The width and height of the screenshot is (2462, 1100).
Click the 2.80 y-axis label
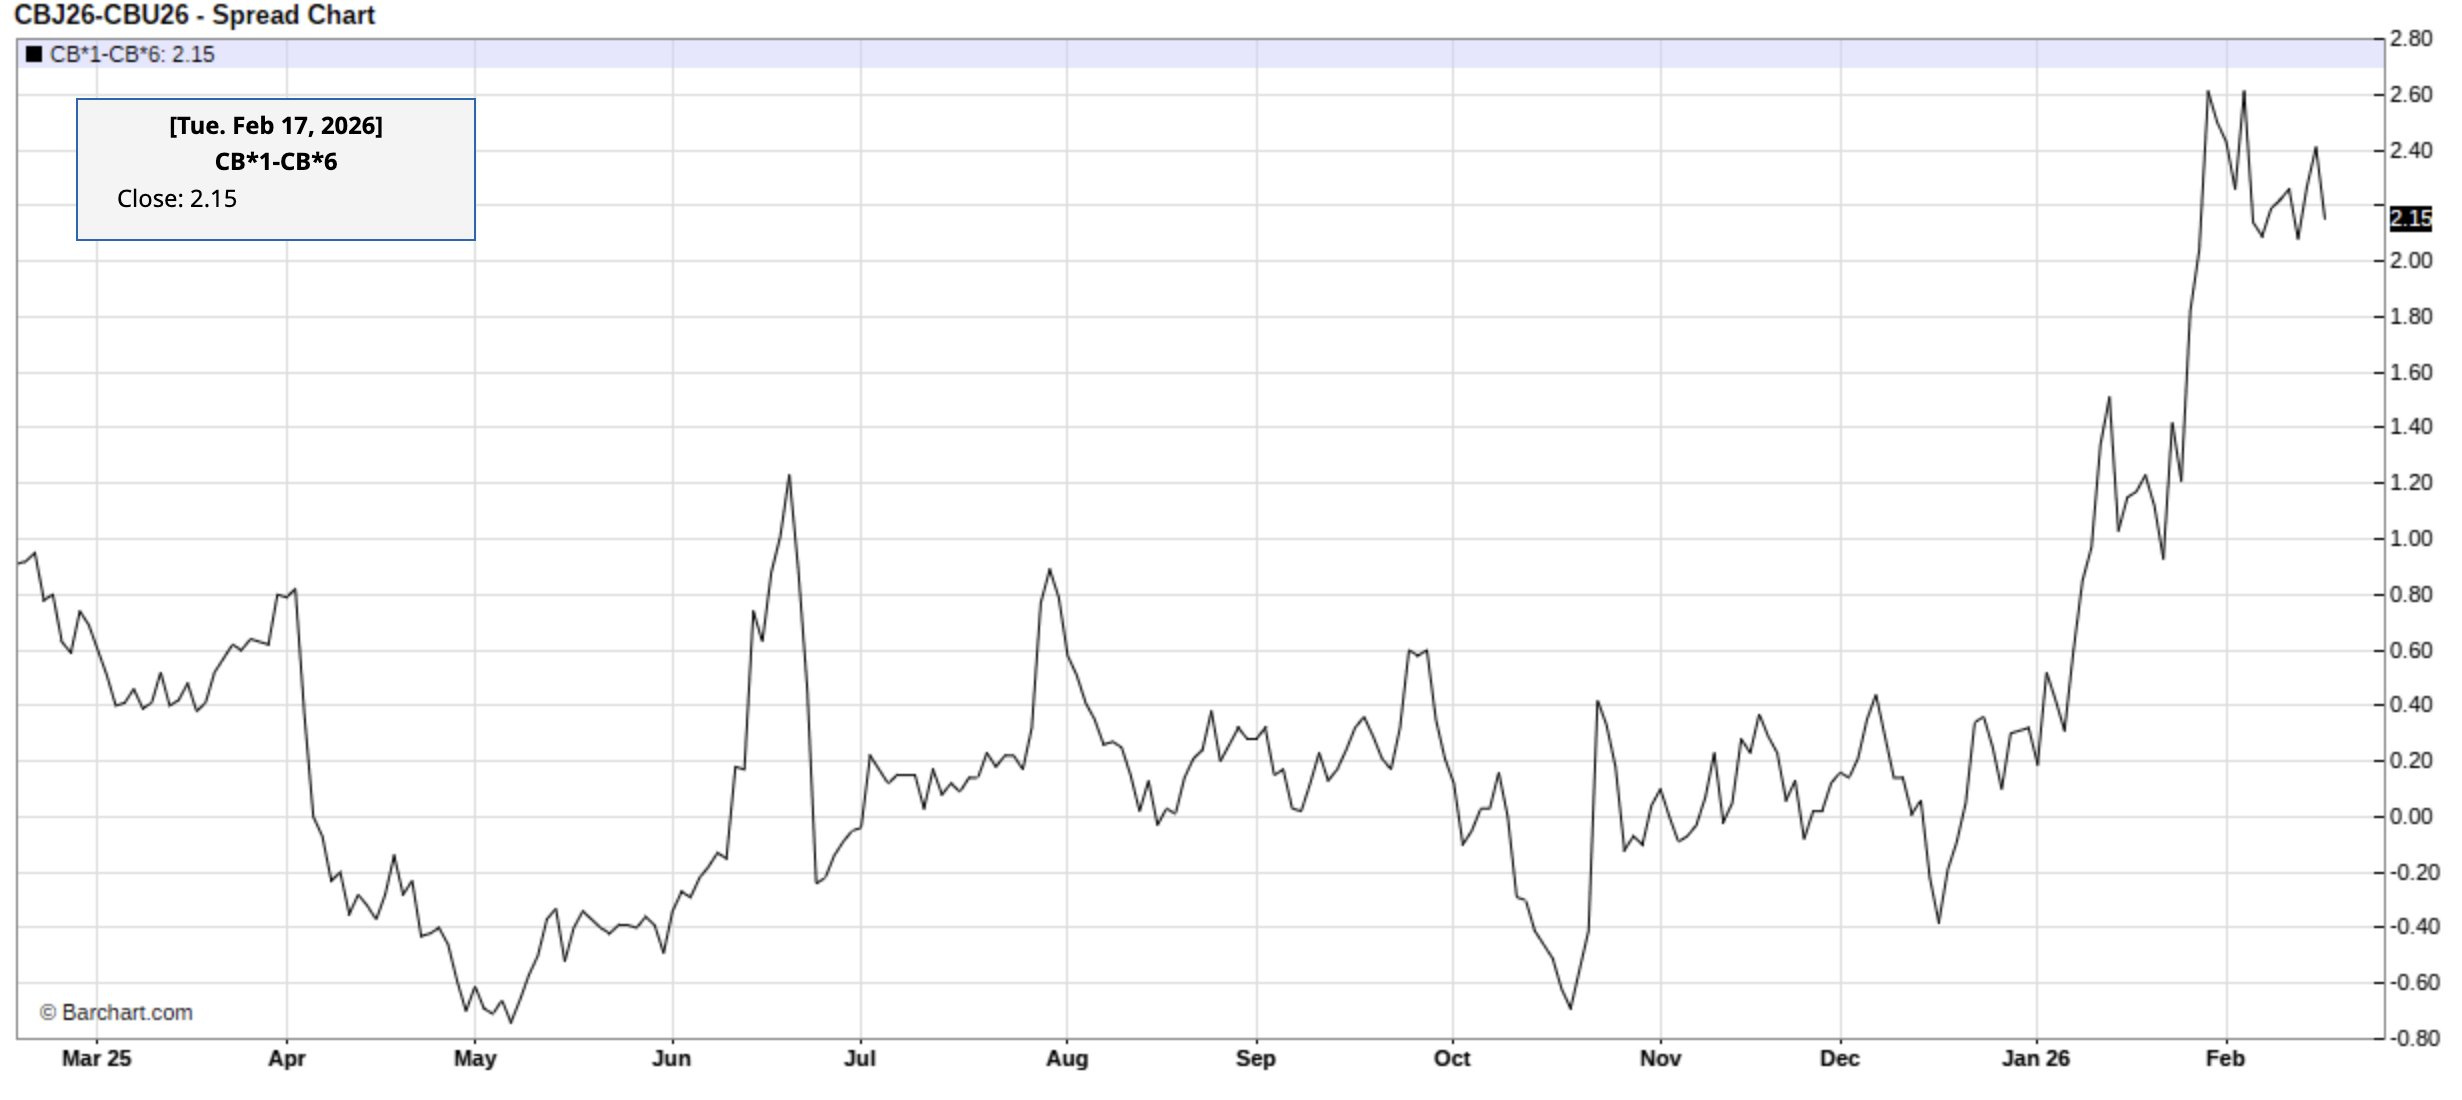pos(2411,39)
